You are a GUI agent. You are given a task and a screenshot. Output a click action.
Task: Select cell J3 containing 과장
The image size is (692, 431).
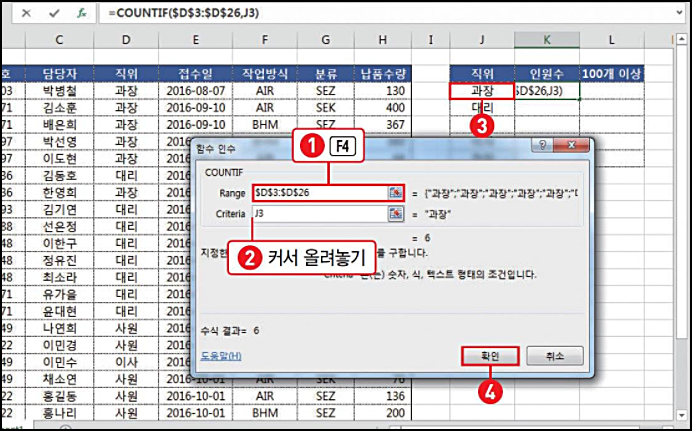pos(482,91)
